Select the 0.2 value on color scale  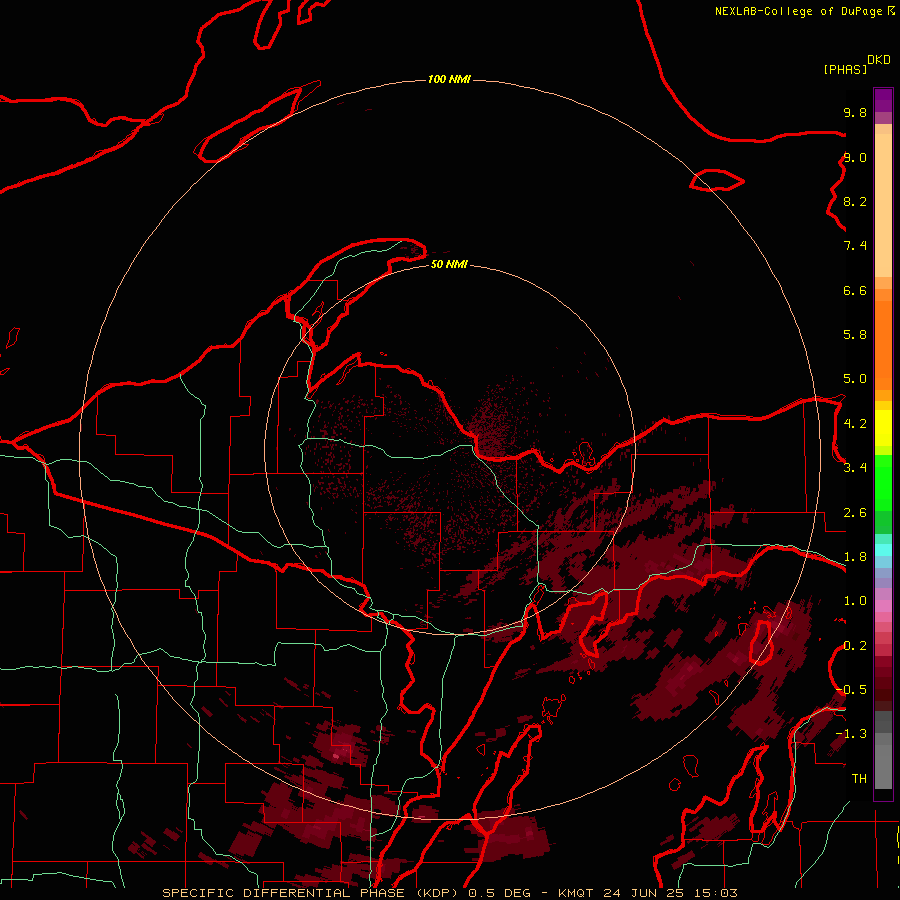855,646
